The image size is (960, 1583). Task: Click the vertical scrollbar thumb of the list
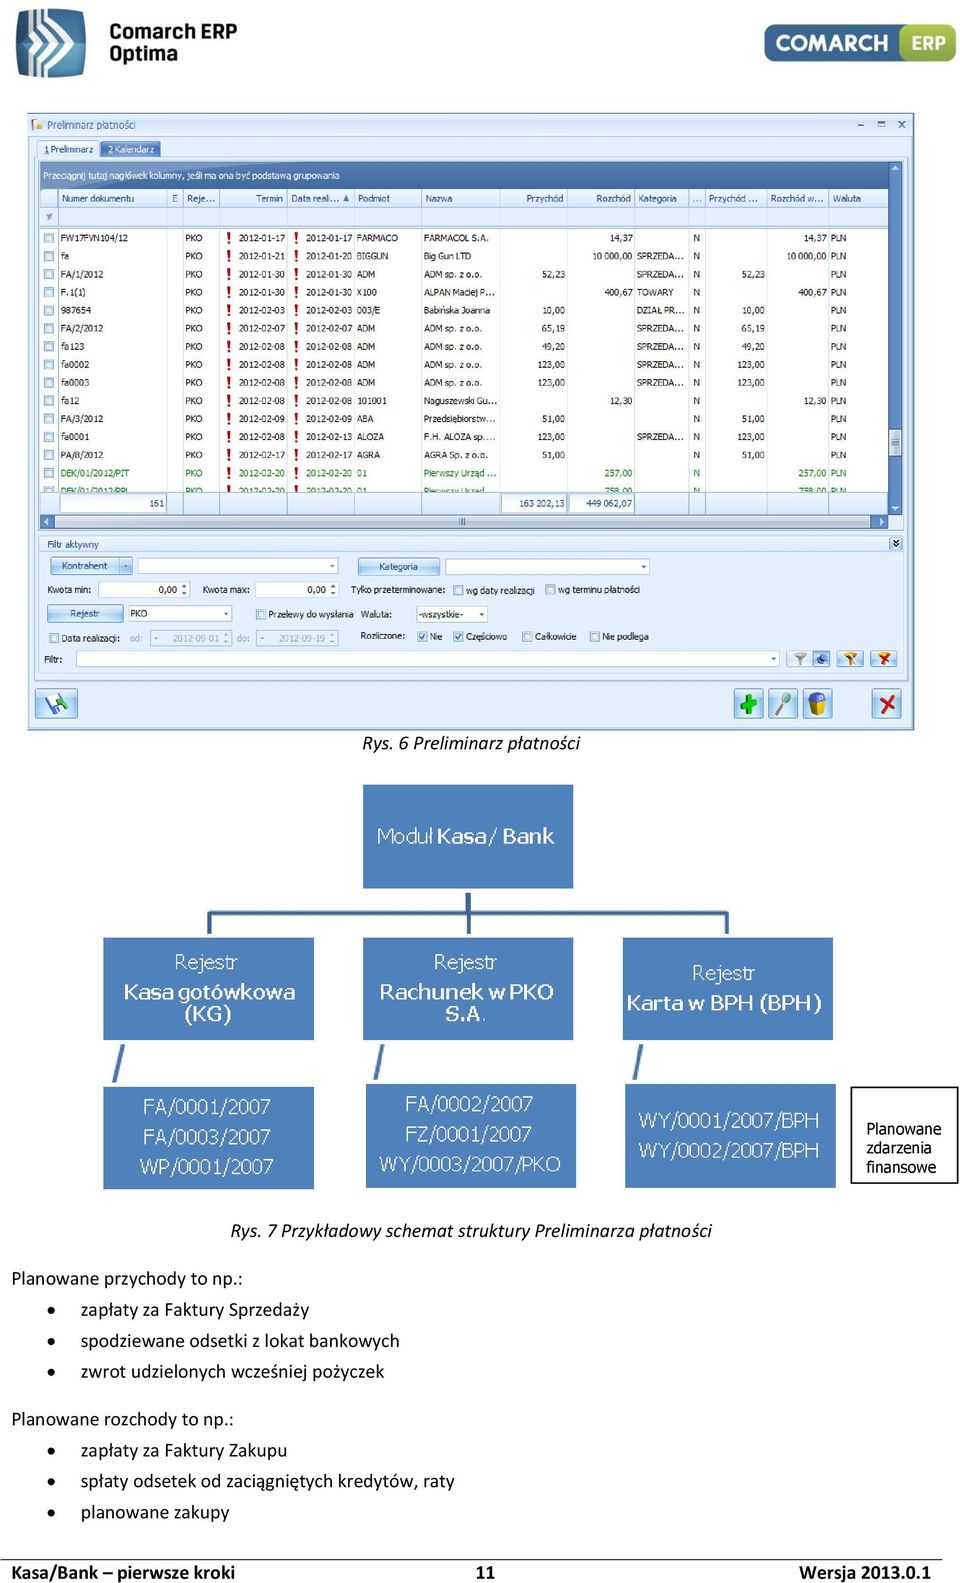(x=895, y=441)
